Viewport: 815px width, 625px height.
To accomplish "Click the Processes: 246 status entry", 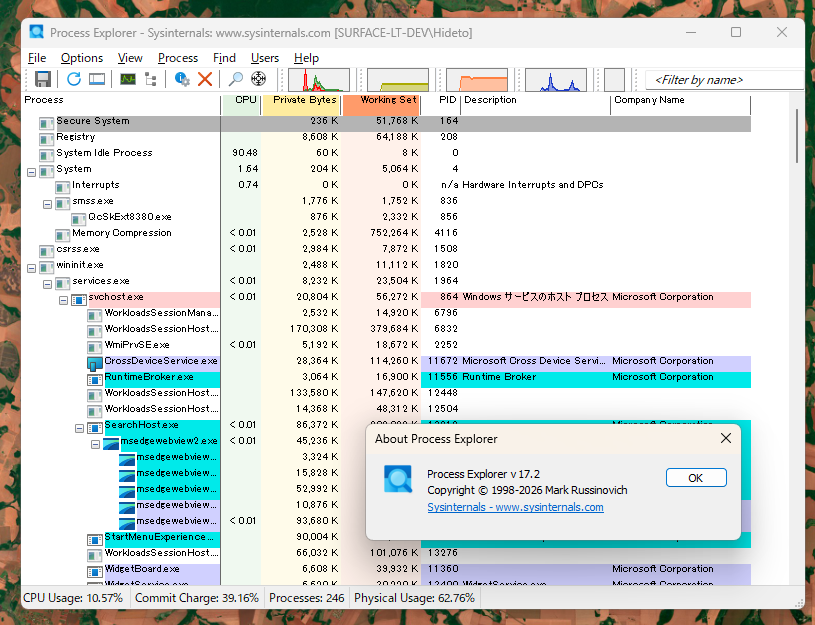I will click(307, 598).
